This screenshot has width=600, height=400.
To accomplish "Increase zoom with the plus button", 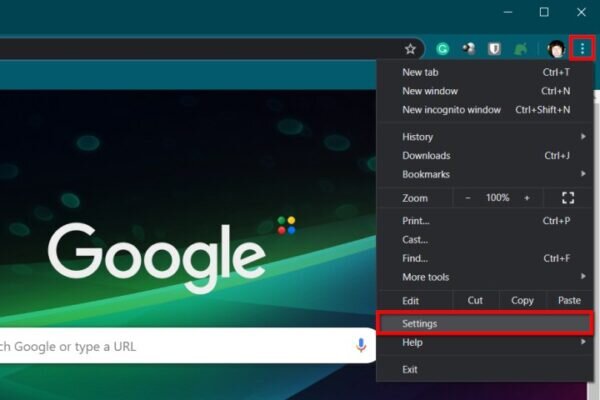I will (527, 198).
